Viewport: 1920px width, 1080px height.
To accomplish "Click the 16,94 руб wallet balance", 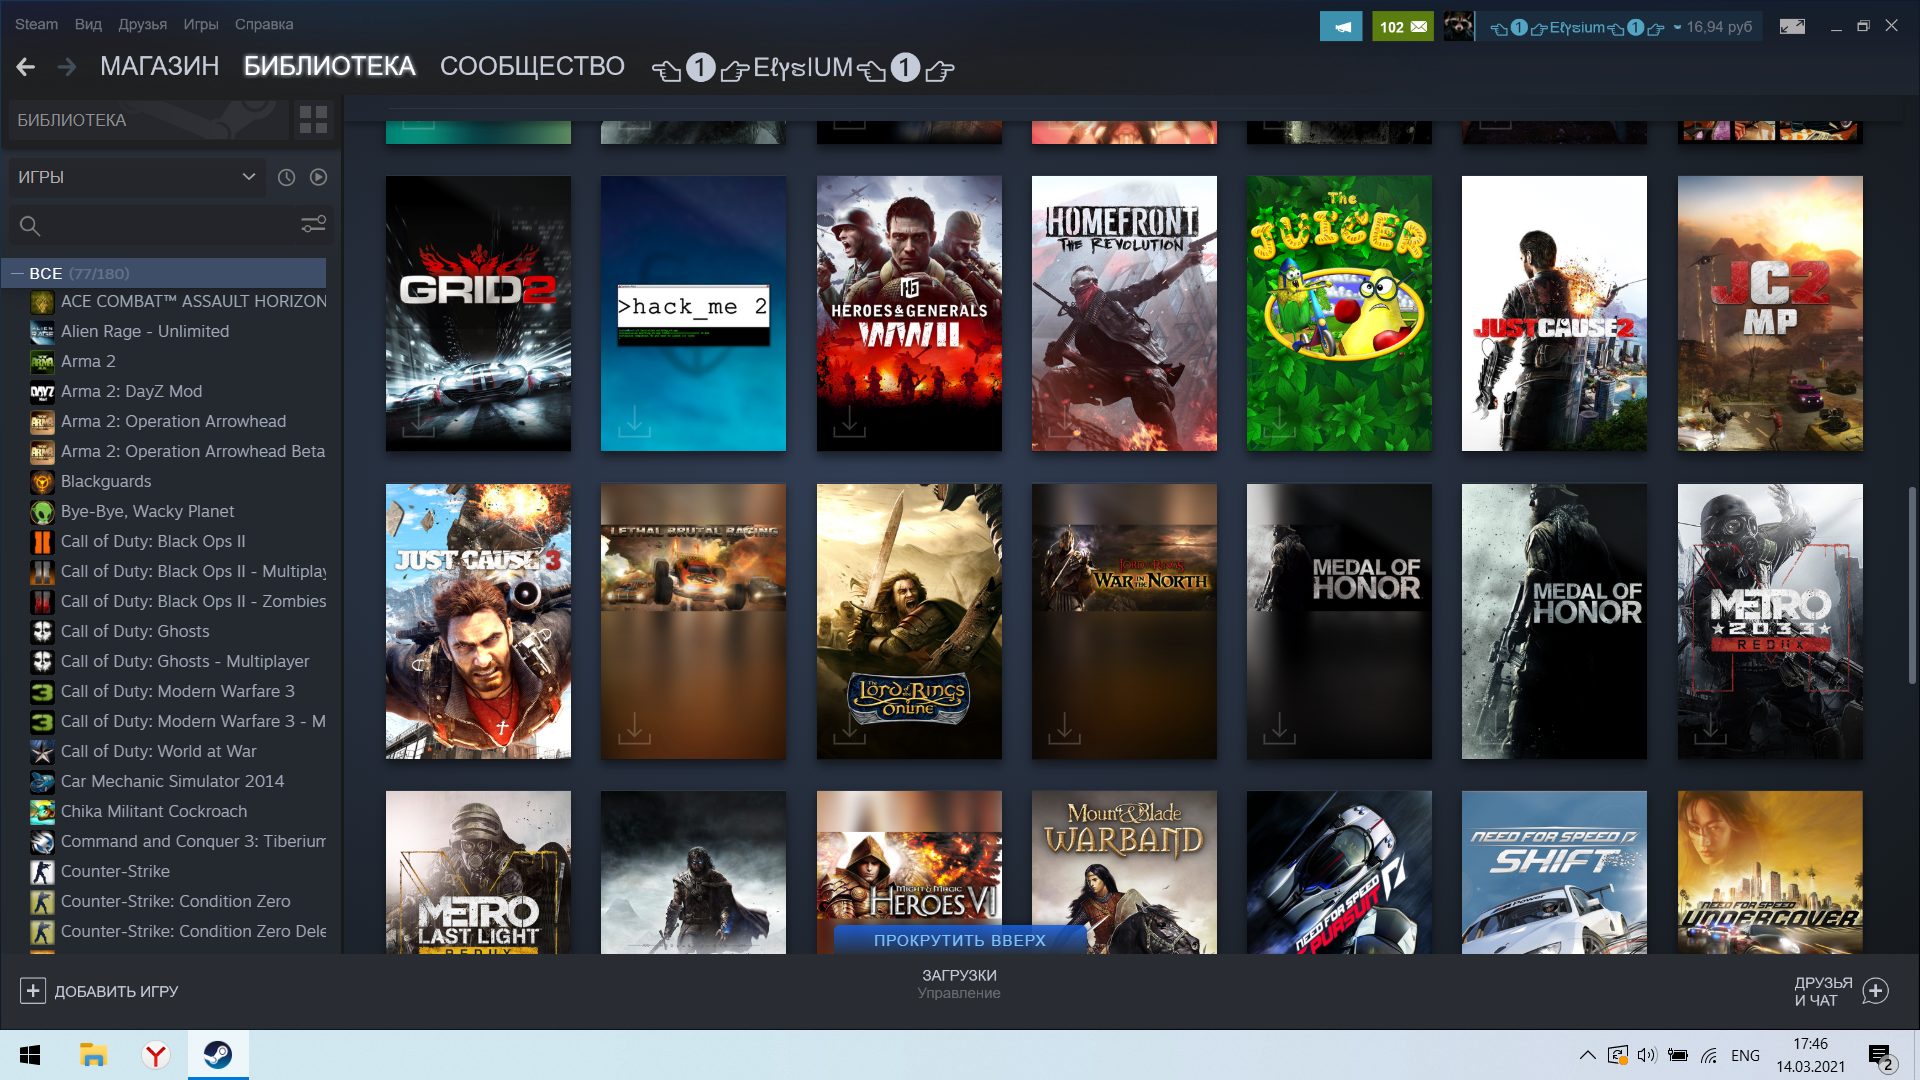I will click(1719, 27).
